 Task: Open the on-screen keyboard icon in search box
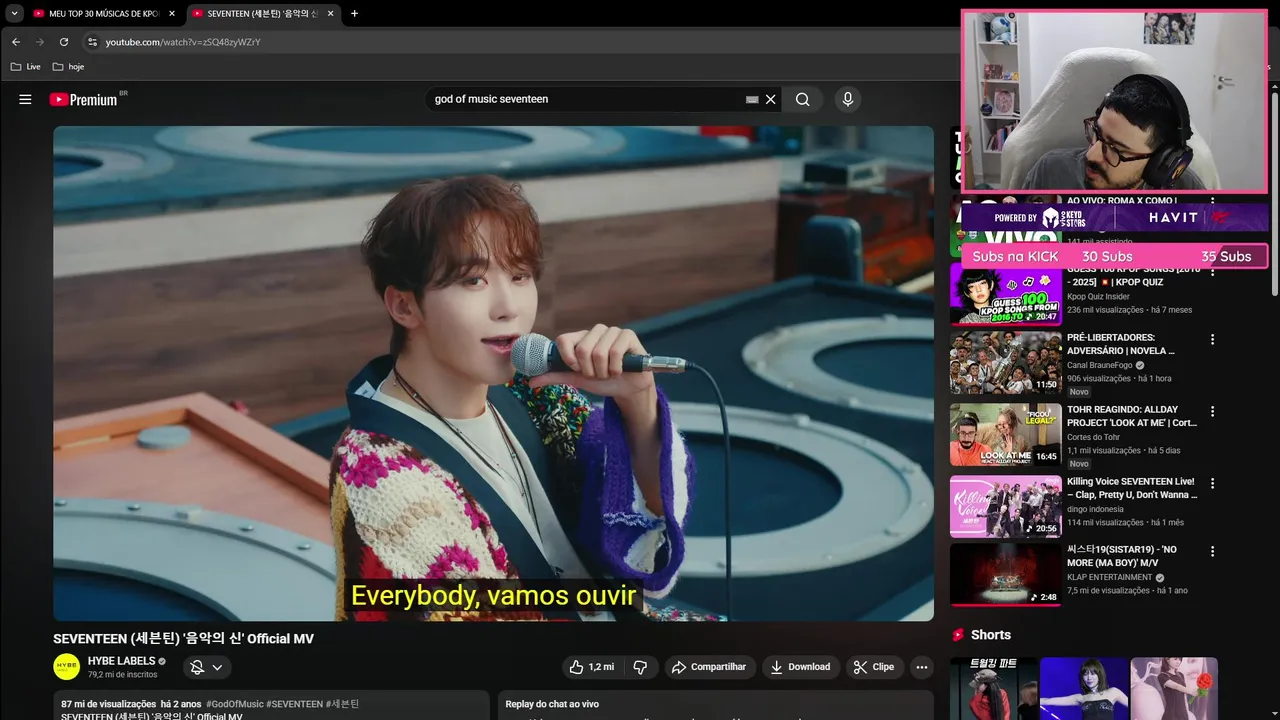(752, 99)
